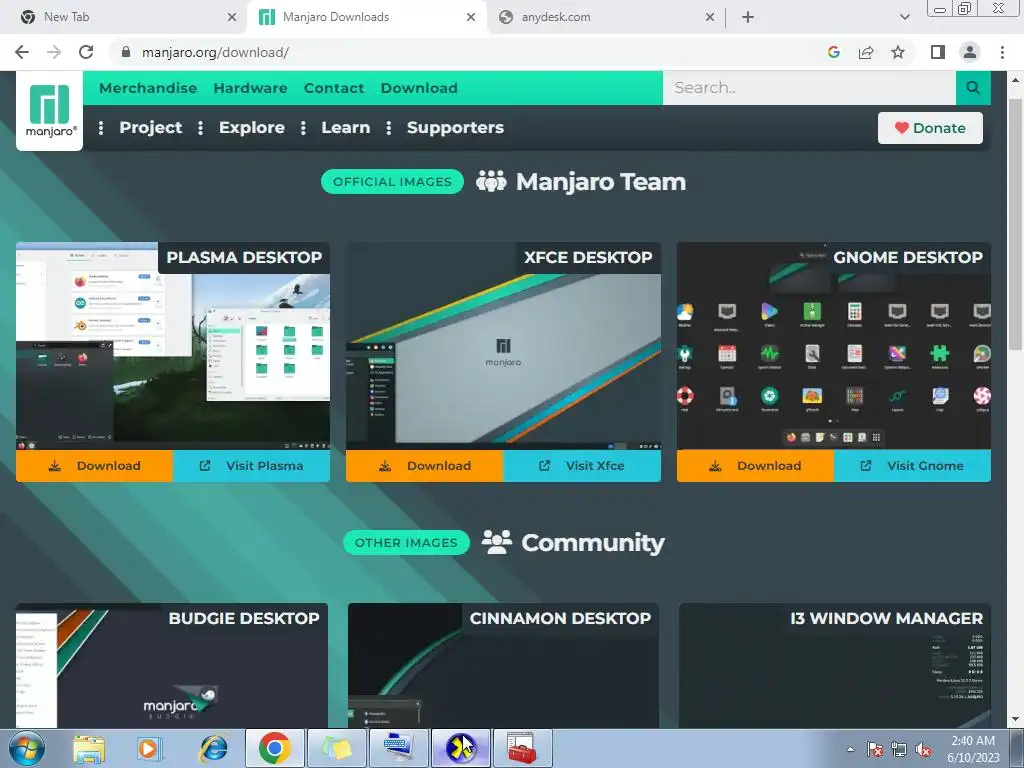Click the taskbar clock showing 2:40 AM
The image size is (1024, 768).
pos(973,749)
